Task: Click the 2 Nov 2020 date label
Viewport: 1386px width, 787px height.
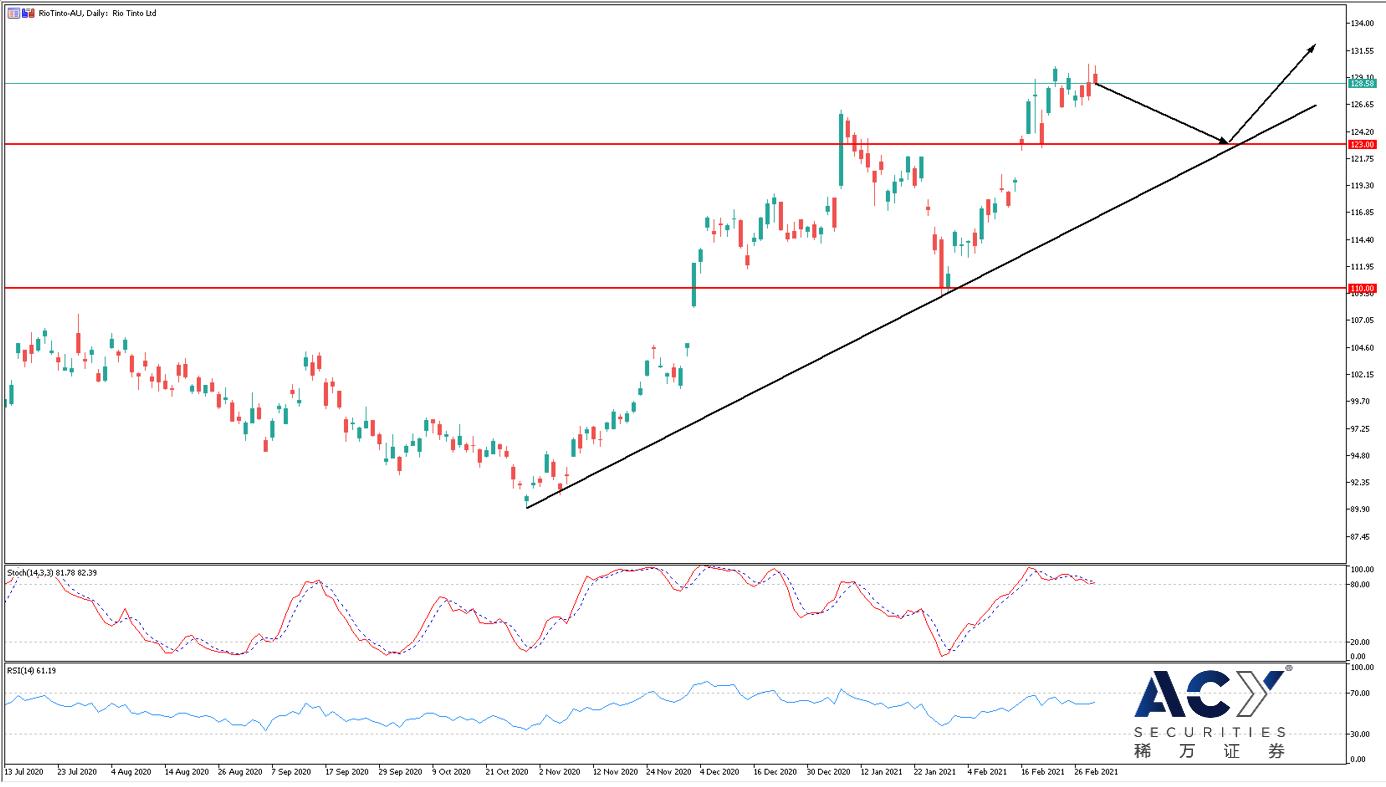Action: tap(559, 772)
